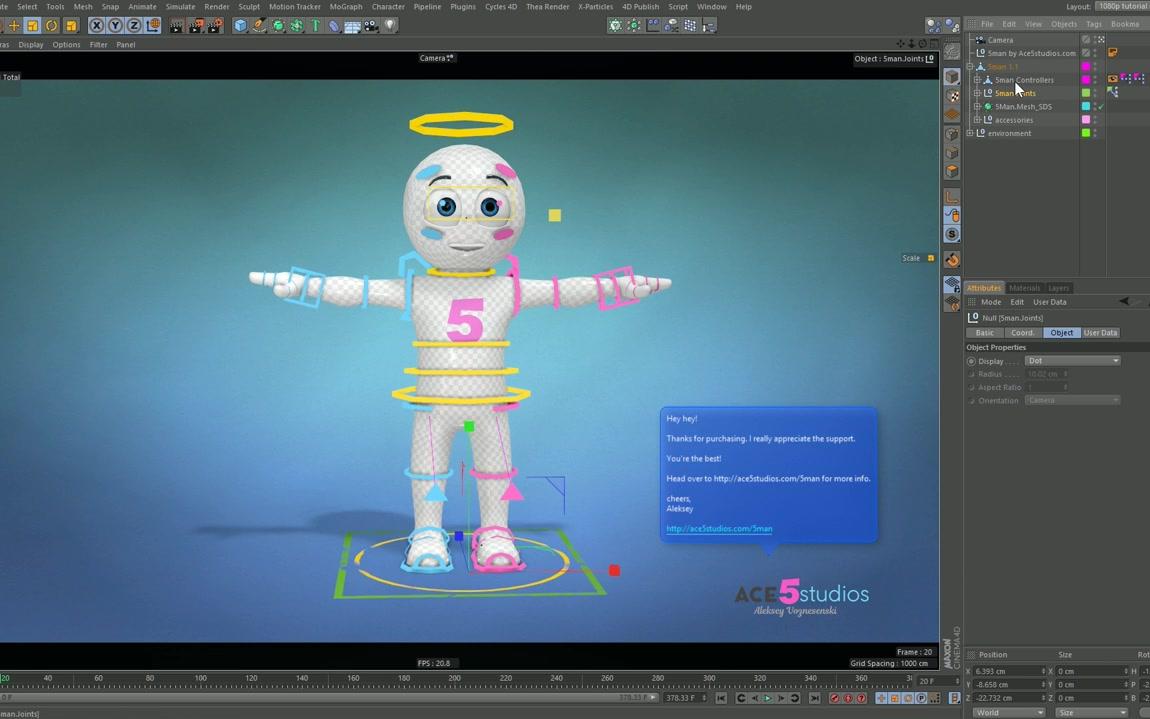This screenshot has height=719, width=1150.
Task: Open the Display dropdown set to Dot
Action: click(1072, 360)
